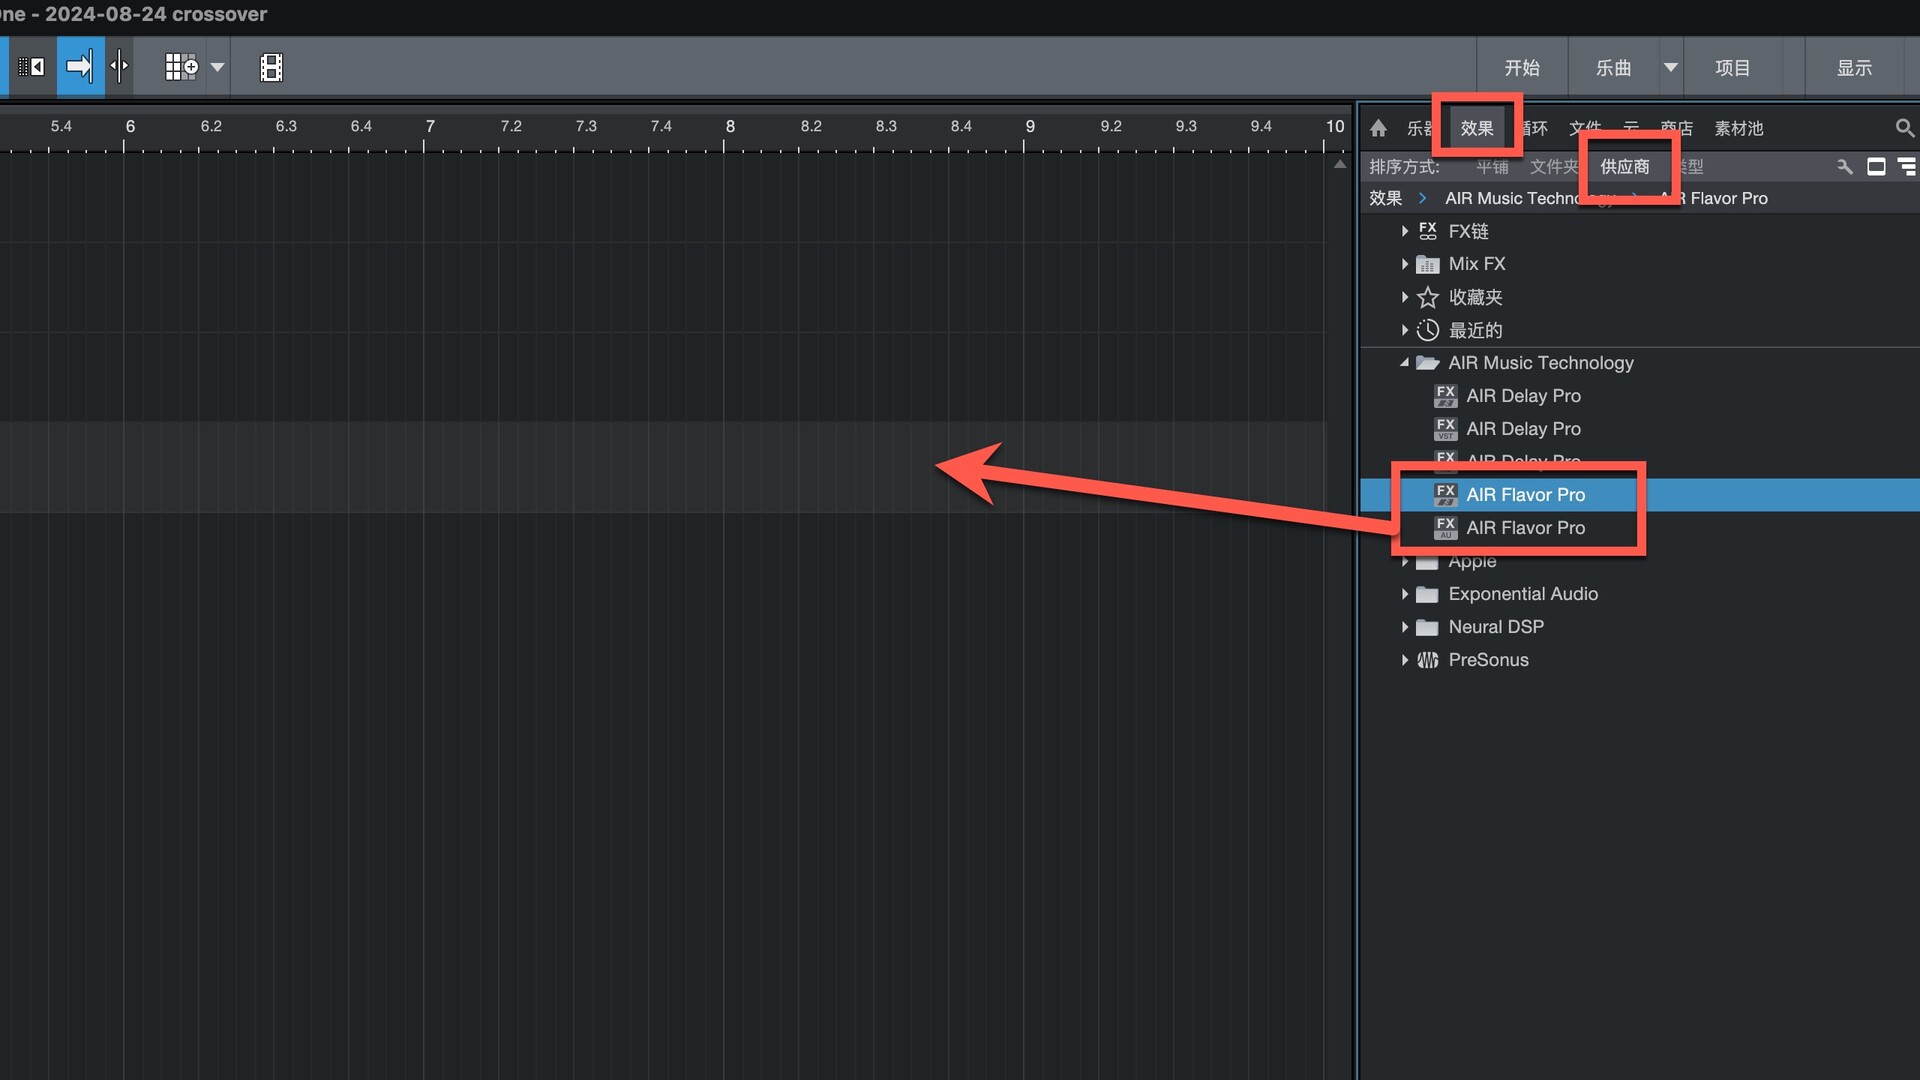Switch to the 素材池 browser tab

pos(1738,128)
